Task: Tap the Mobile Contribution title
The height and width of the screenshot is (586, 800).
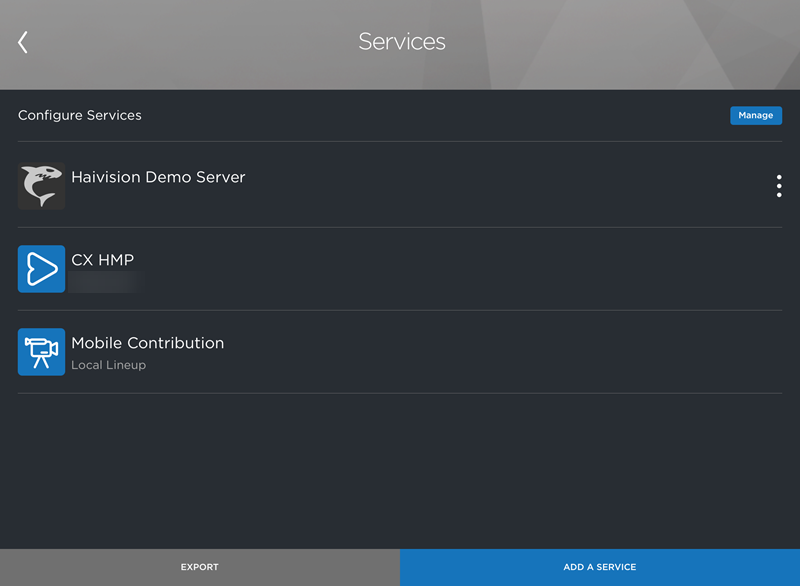Action: (147, 343)
